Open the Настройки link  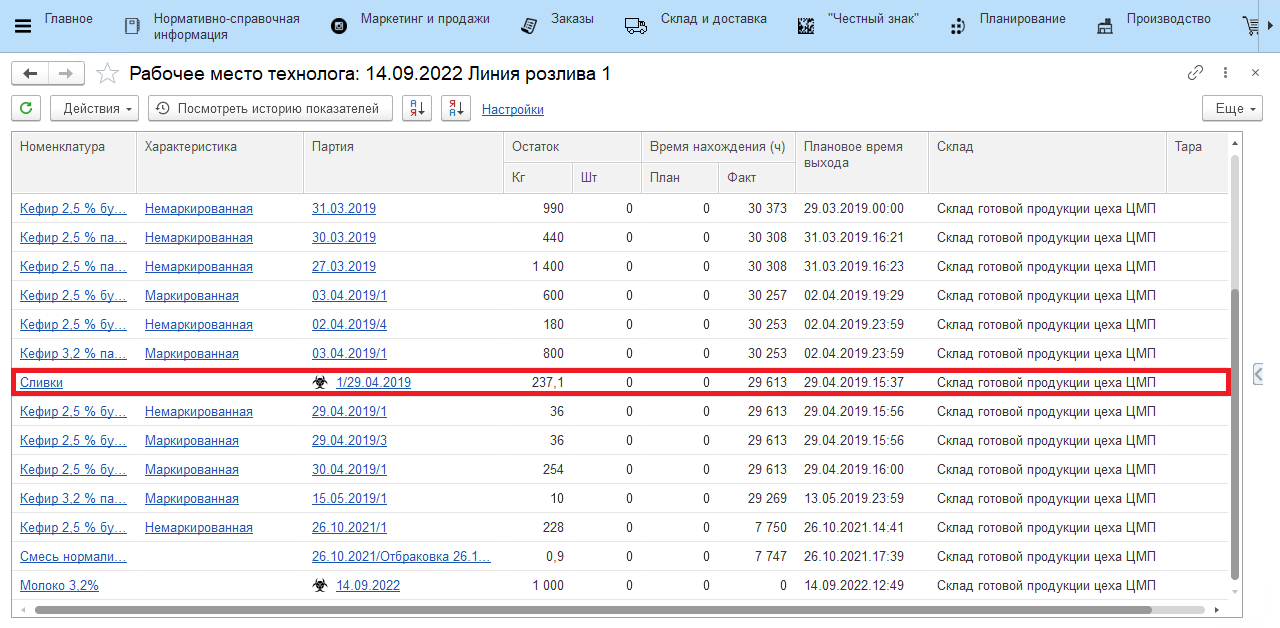[512, 110]
